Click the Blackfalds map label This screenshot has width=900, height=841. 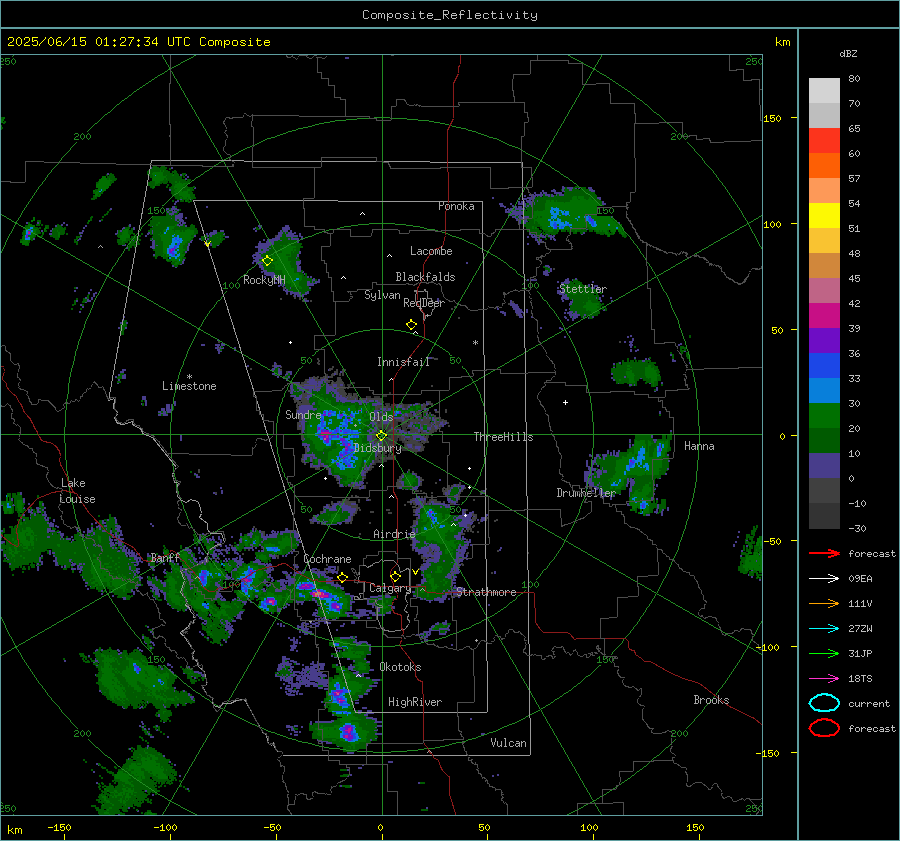pyautogui.click(x=425, y=277)
